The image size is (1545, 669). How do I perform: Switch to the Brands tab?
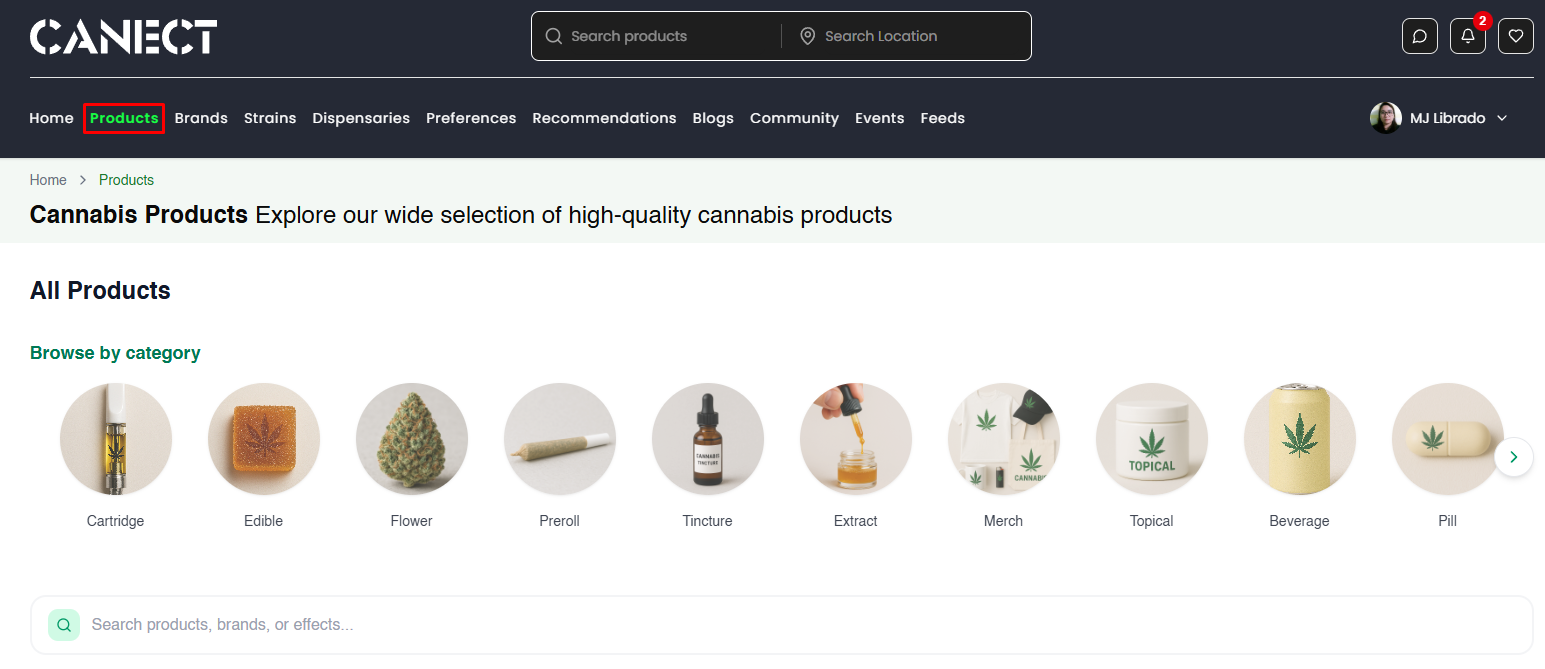pyautogui.click(x=201, y=118)
